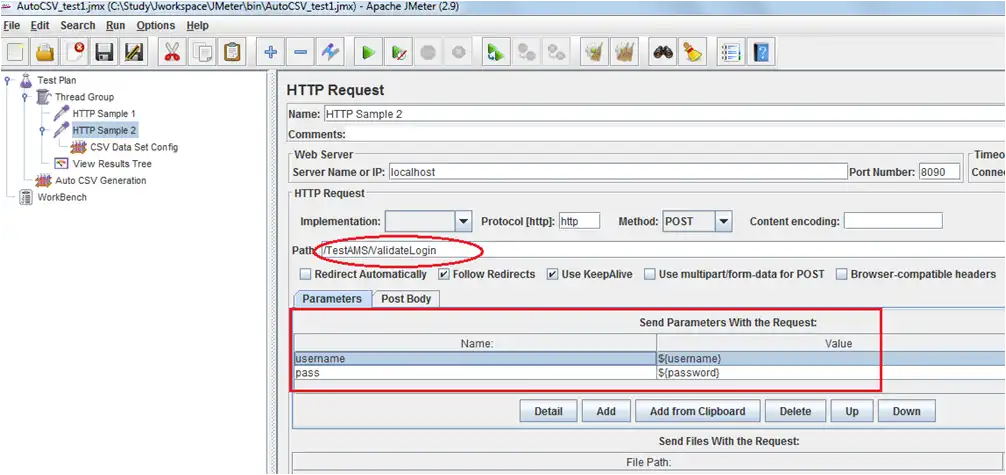This screenshot has width=1006, height=475.
Task: Switch to the Parameters tab
Action: point(332,299)
